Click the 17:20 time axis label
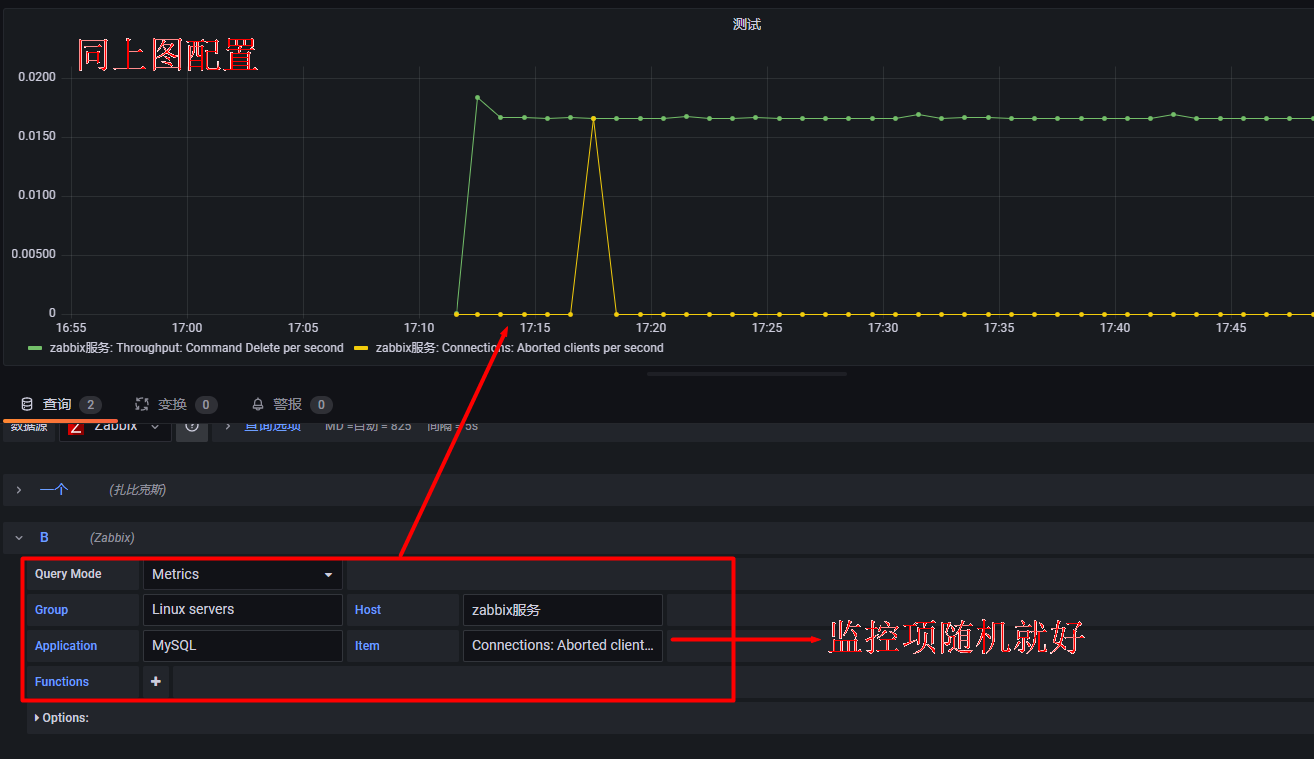This screenshot has width=1314, height=759. coord(651,328)
